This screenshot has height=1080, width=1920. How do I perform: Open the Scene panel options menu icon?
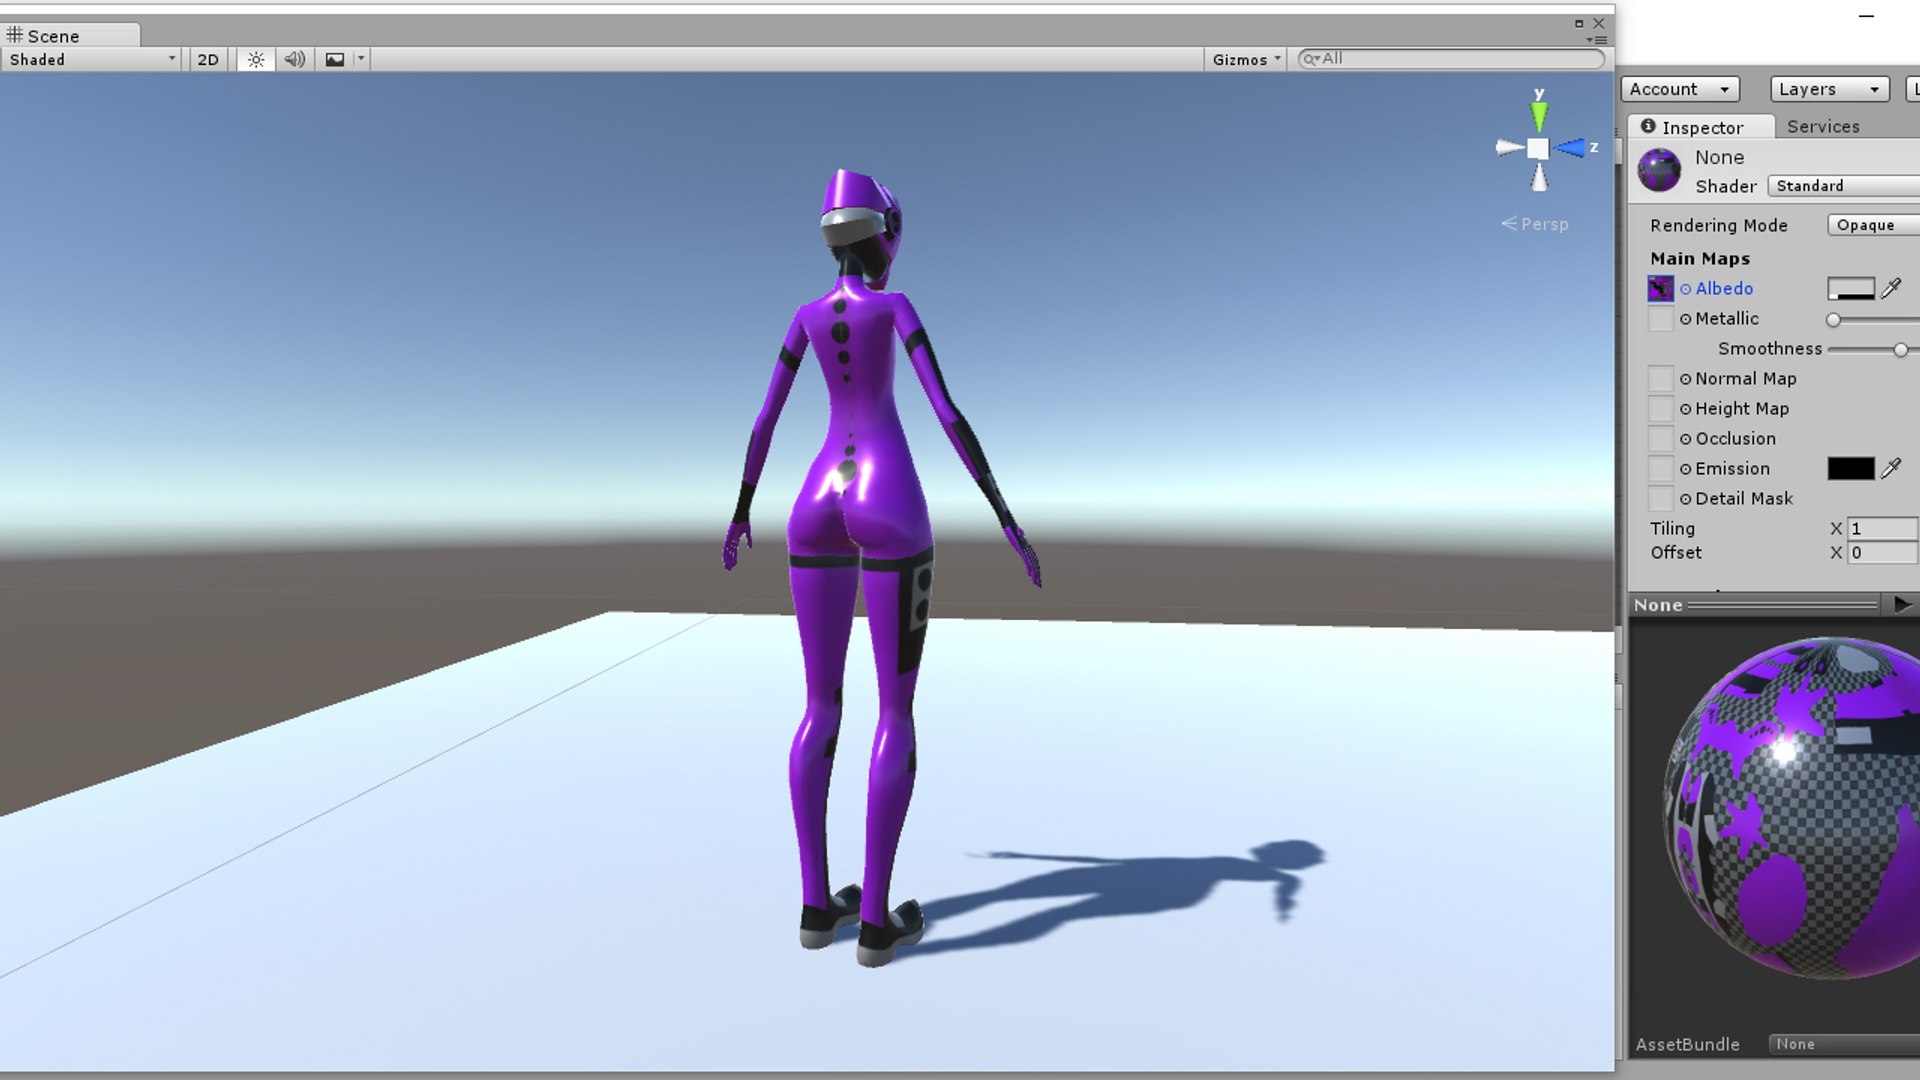1596,40
